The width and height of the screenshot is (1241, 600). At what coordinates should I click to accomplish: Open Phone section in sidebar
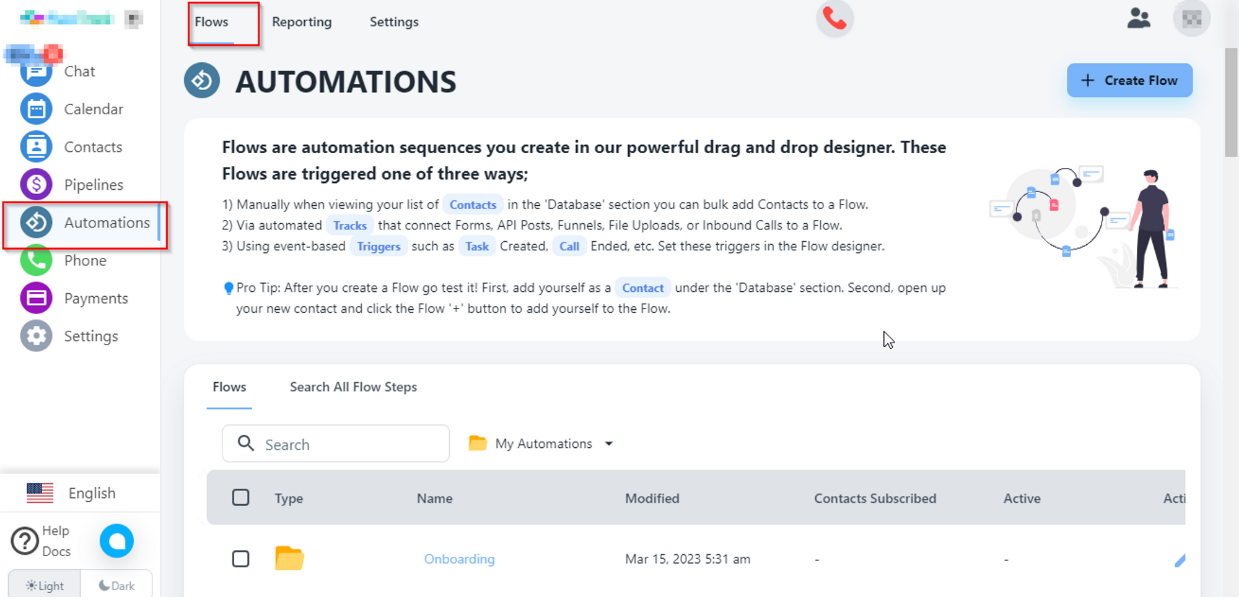[x=37, y=261]
